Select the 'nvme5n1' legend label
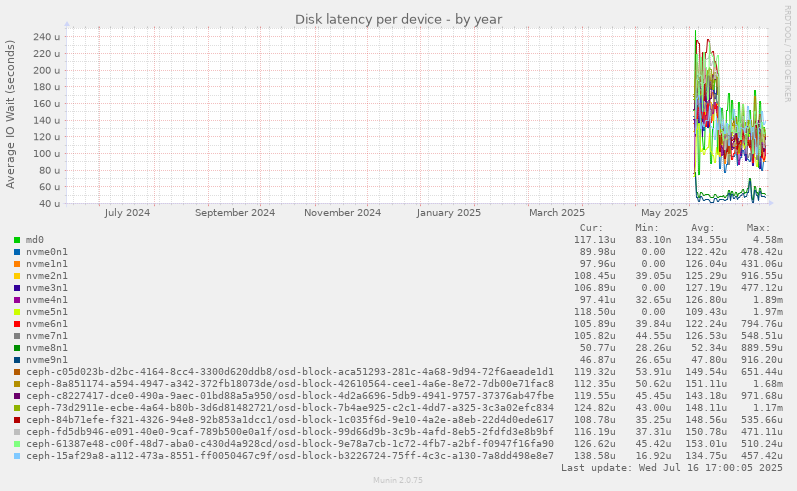 tap(47, 312)
